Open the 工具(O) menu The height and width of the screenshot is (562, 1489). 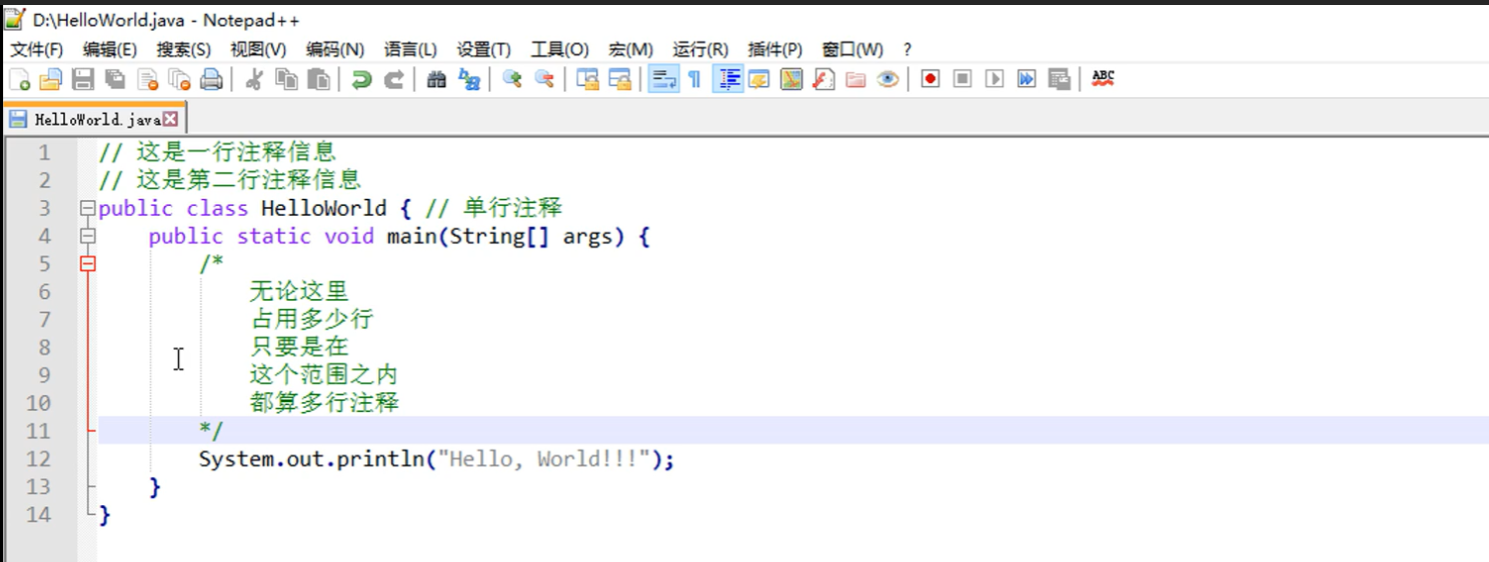tap(560, 49)
